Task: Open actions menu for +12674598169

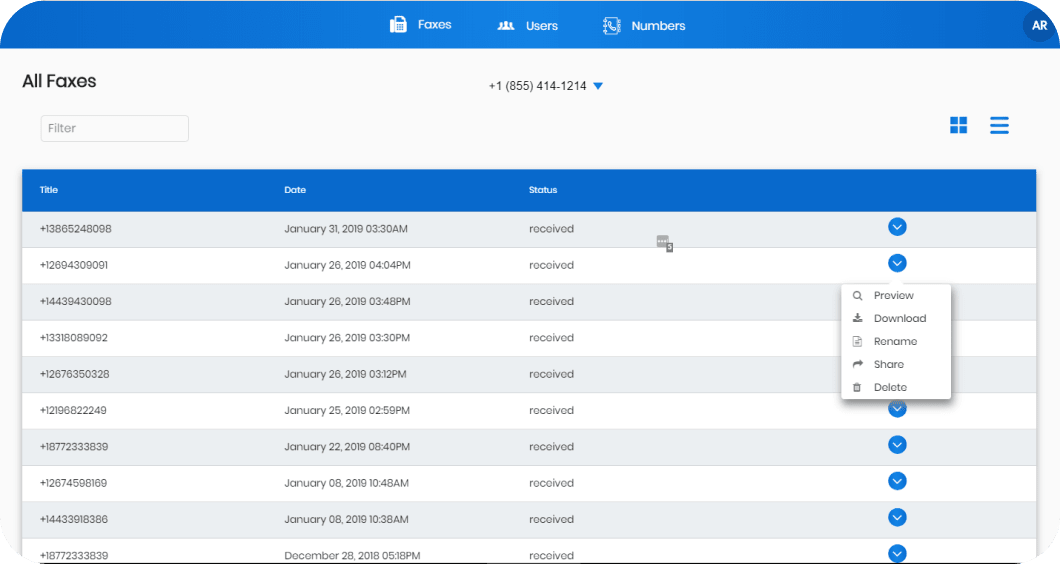Action: click(x=897, y=481)
